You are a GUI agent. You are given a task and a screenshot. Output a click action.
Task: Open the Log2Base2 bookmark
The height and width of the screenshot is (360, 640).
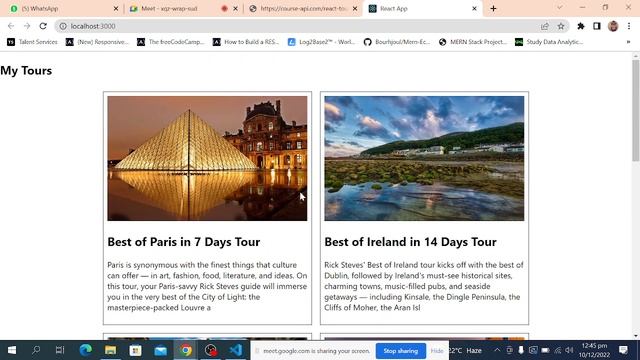tap(322, 42)
